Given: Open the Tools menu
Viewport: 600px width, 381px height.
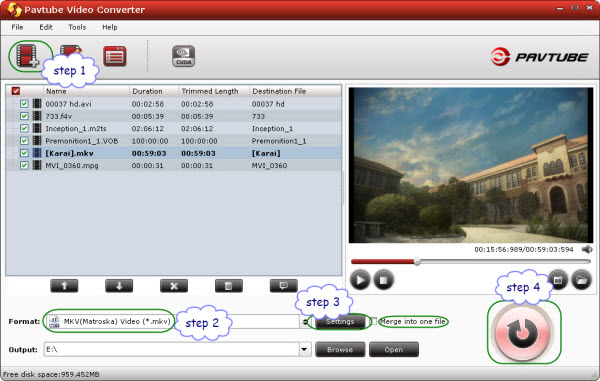Looking at the screenshot, I should tap(77, 27).
